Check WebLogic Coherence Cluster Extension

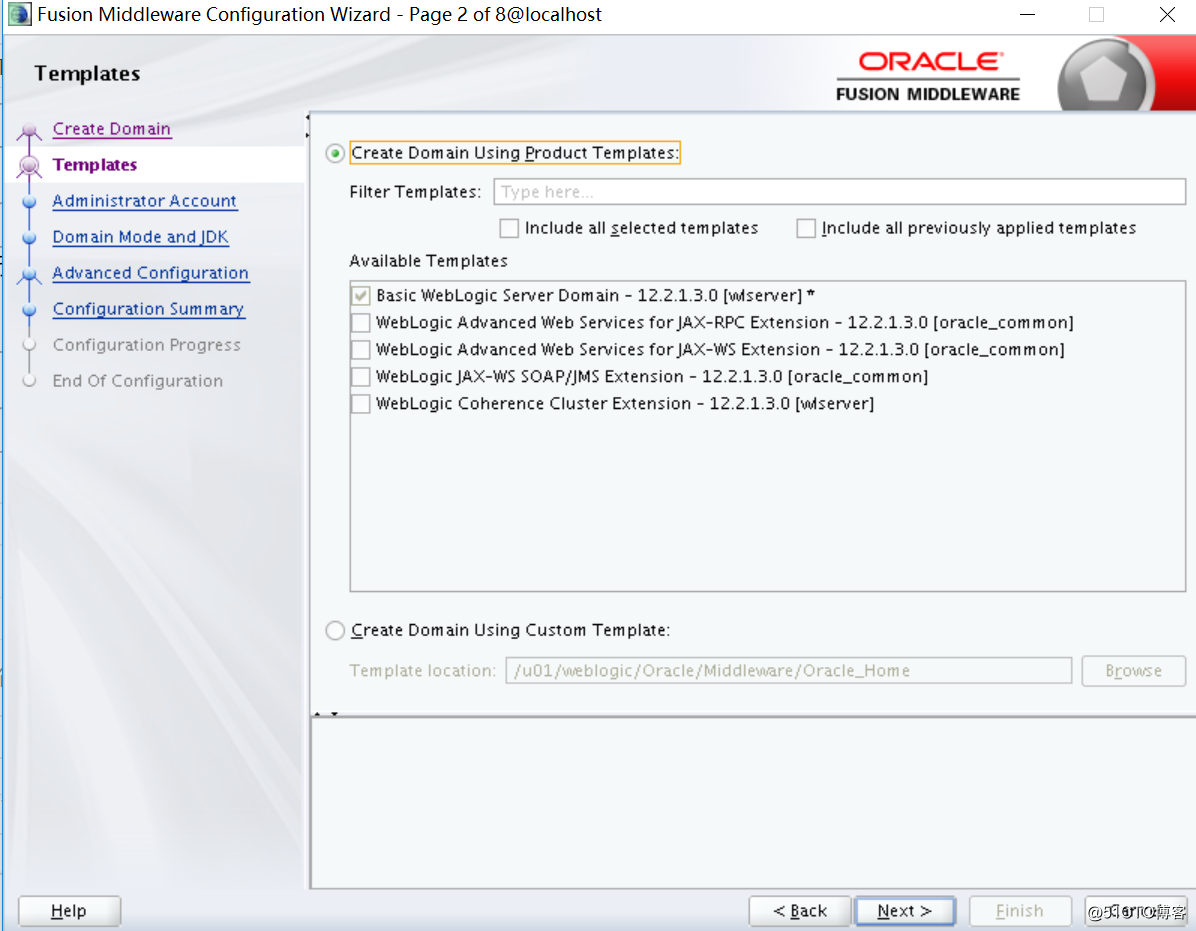click(361, 403)
